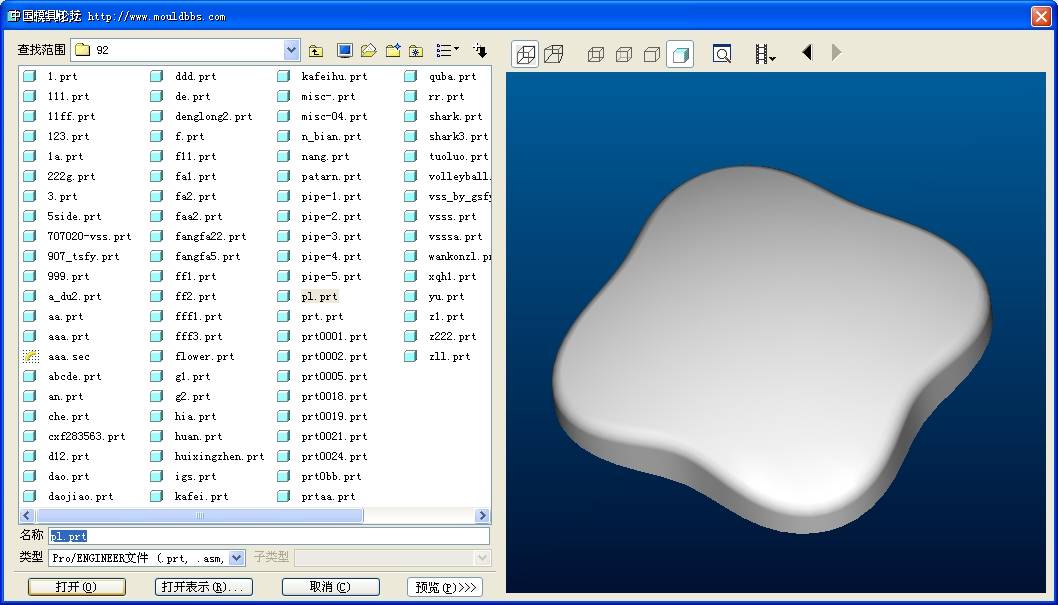Screen dimensions: 1058x605
Task: Click the 3D model preview area
Action: [x=776, y=332]
